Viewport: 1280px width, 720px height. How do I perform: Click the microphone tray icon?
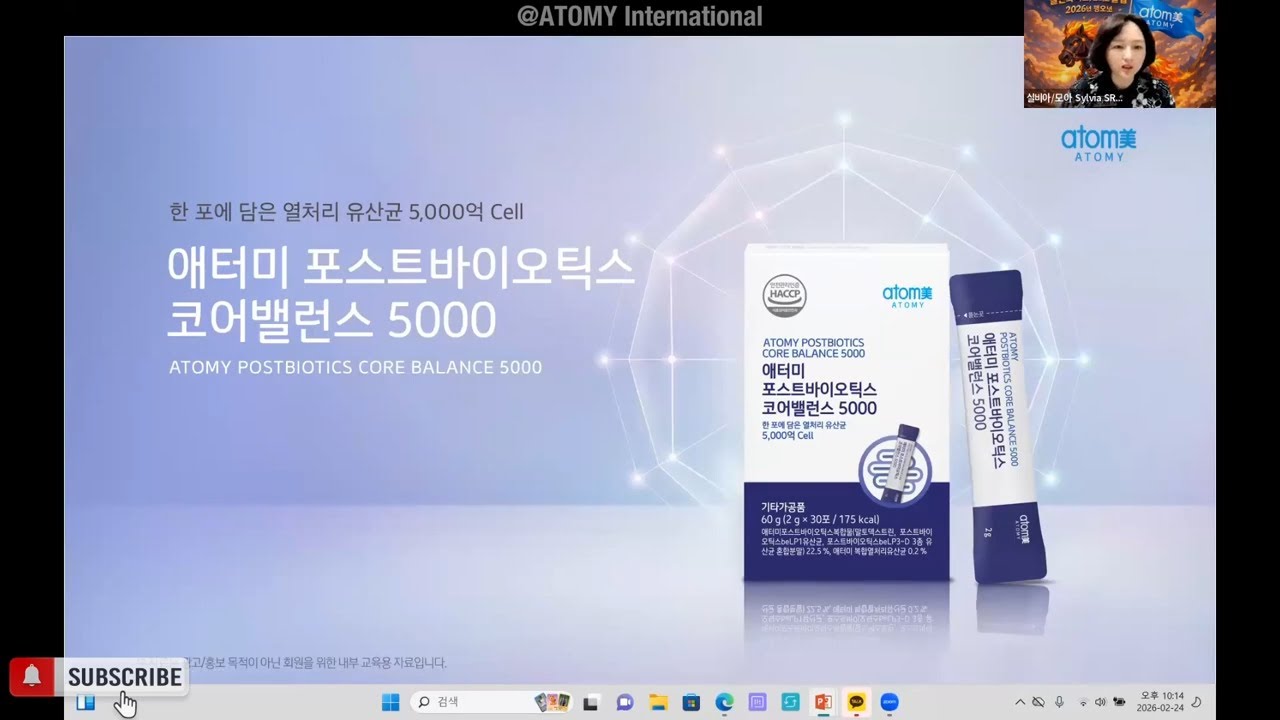coord(1059,702)
